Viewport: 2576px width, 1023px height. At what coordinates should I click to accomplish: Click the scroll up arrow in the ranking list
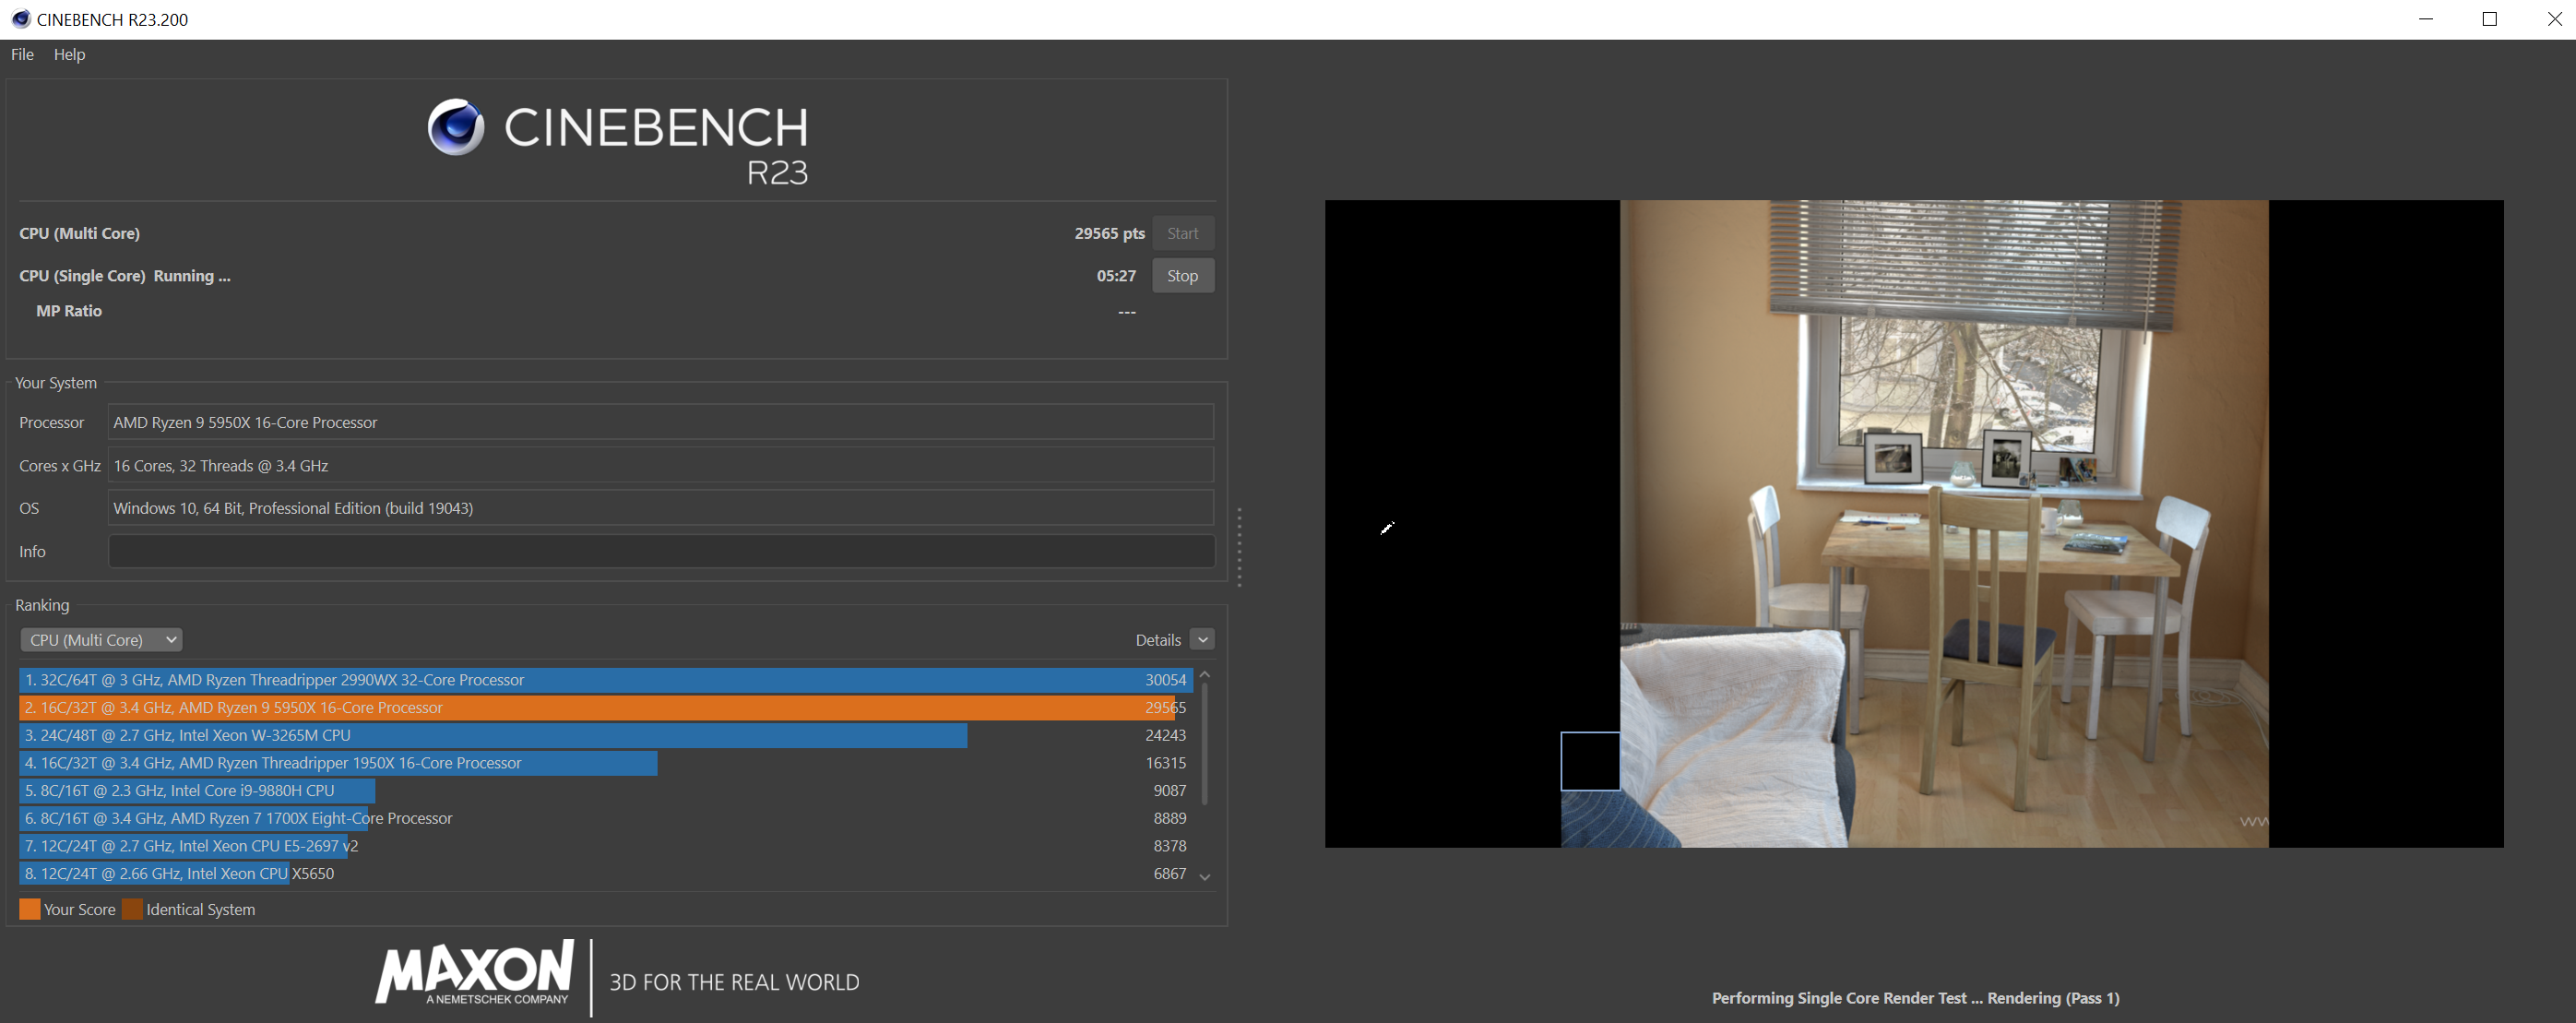[x=1205, y=676]
